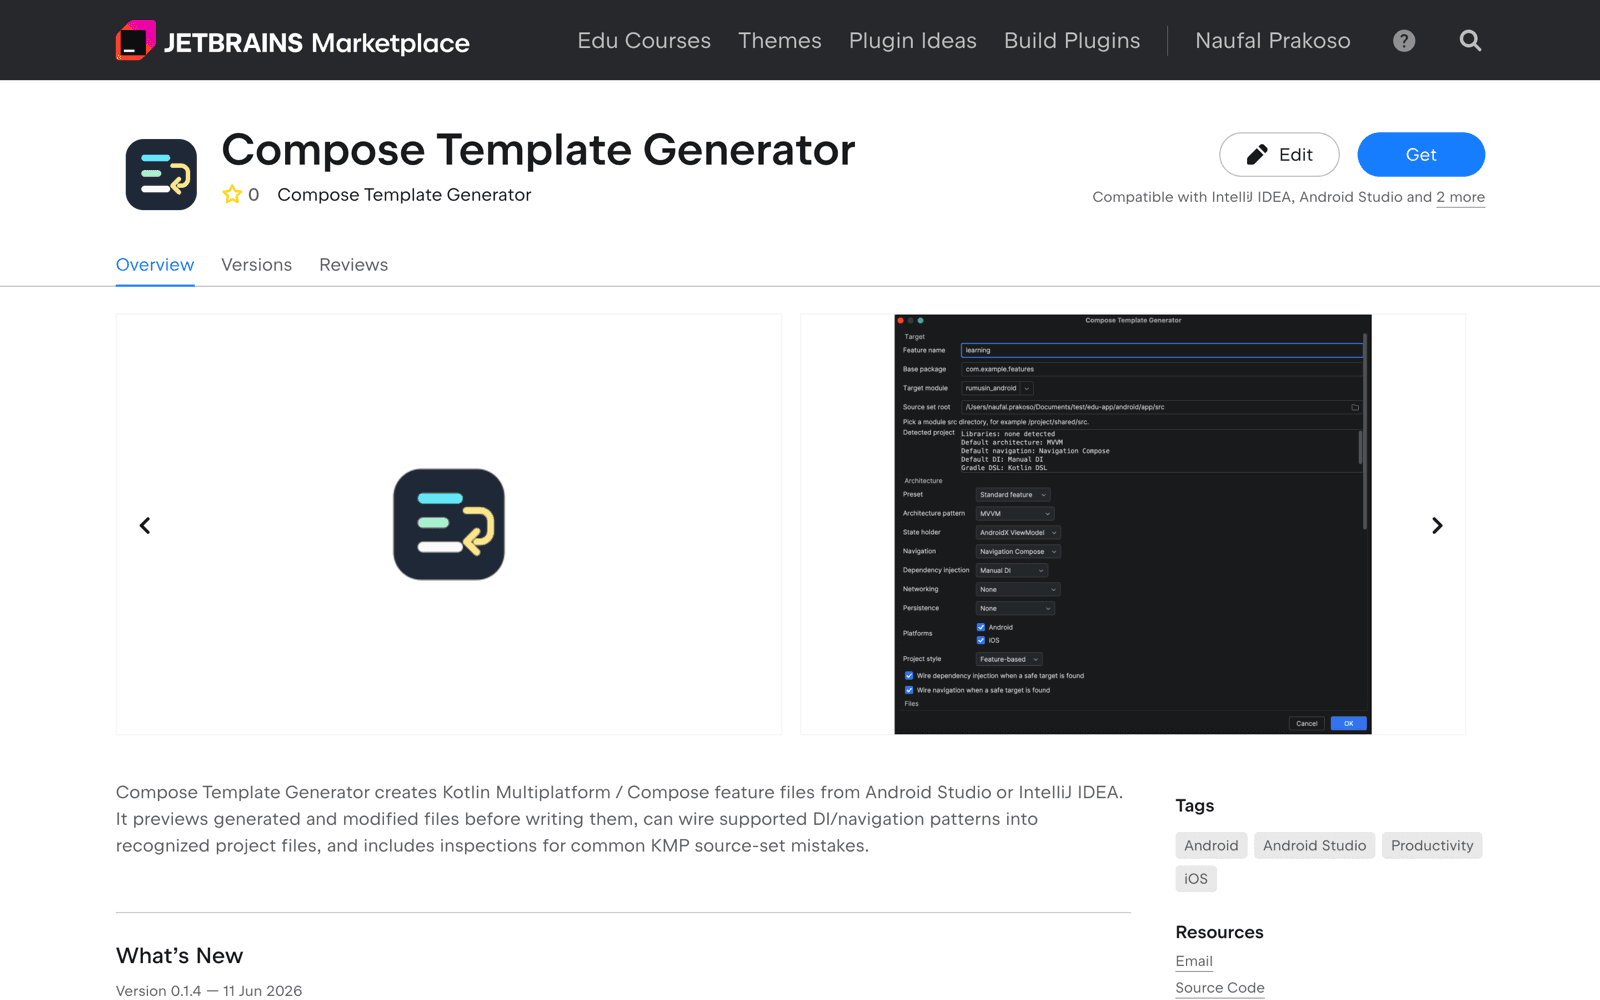
Task: Switch to the Versions tab
Action: [x=257, y=265]
